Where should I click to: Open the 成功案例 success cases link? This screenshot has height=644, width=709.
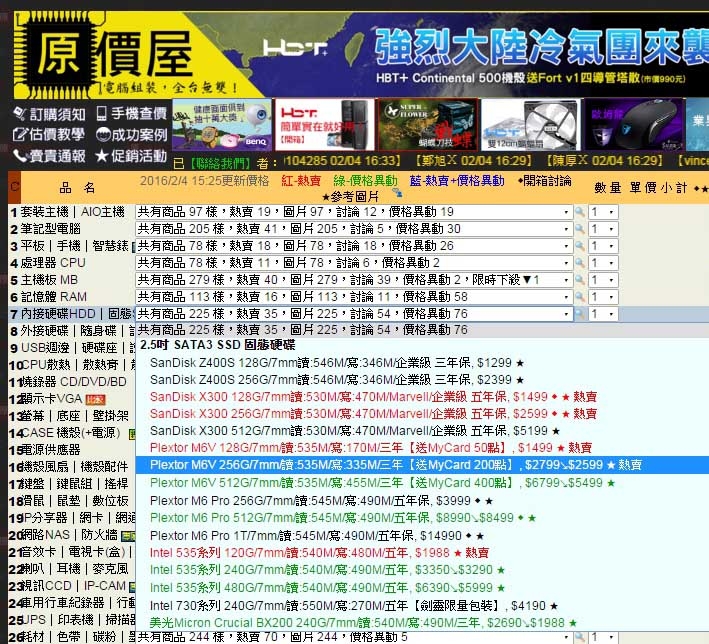[x=132, y=134]
